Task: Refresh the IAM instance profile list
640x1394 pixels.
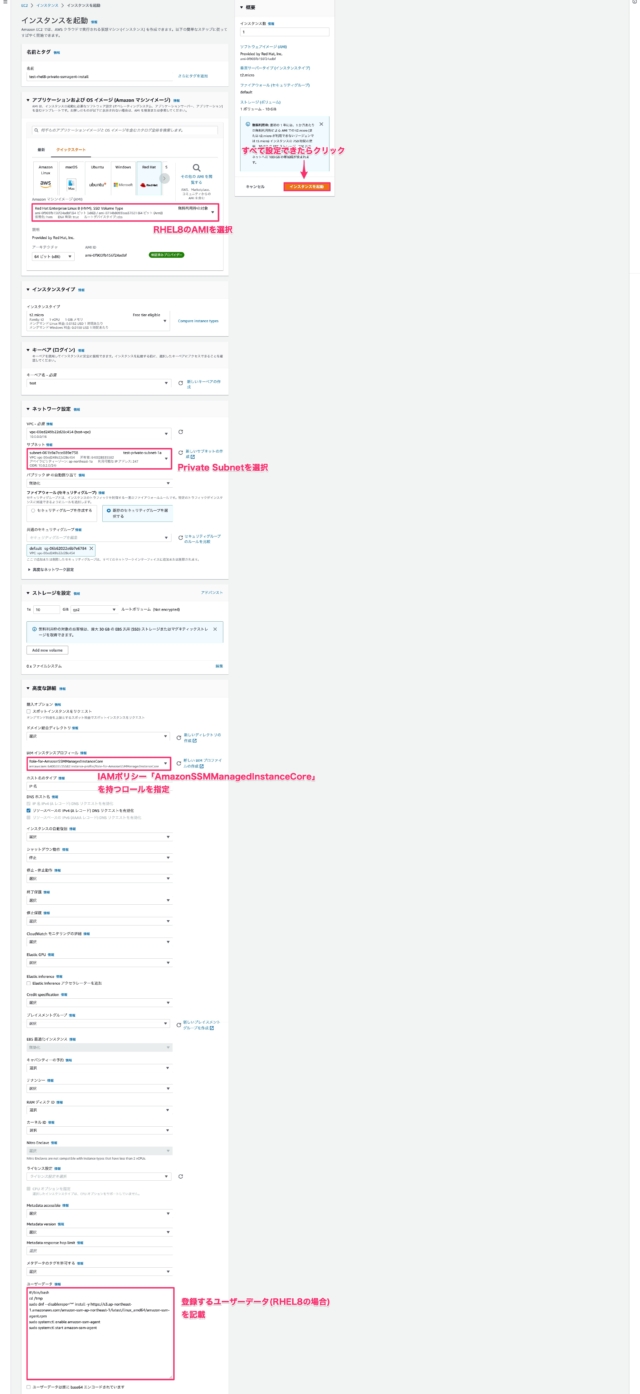Action: point(180,762)
